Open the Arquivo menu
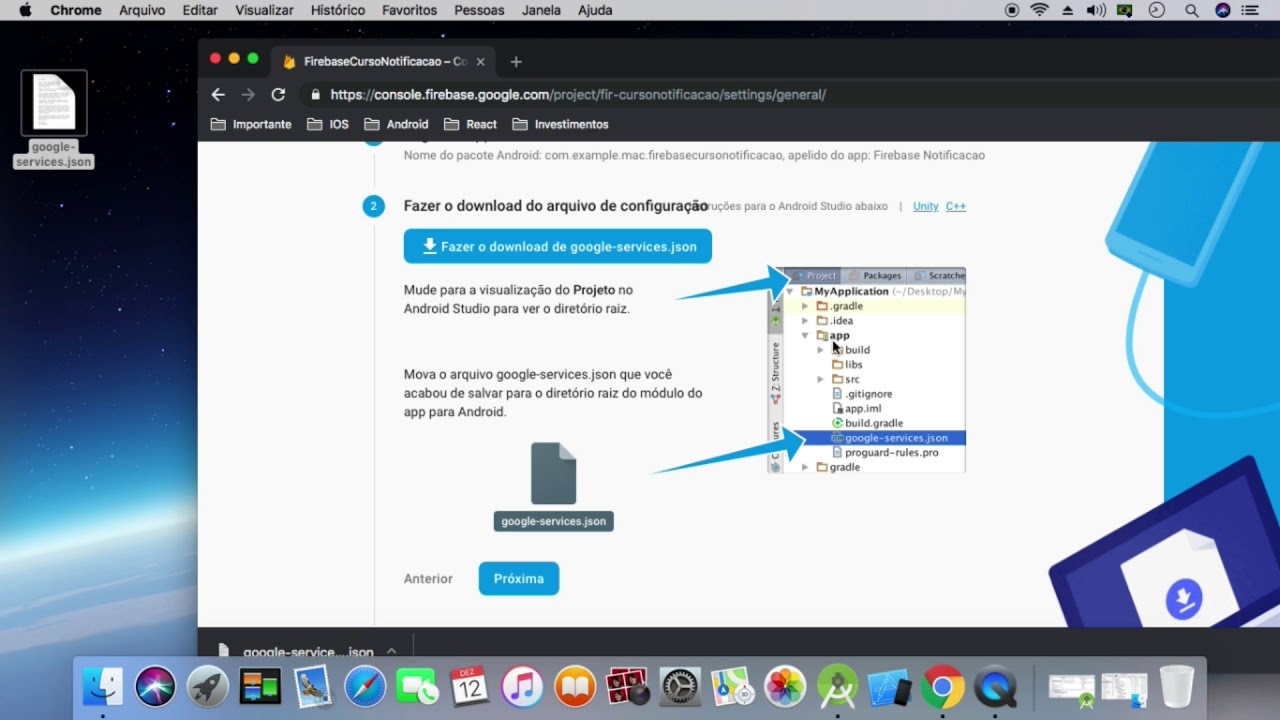 click(142, 10)
